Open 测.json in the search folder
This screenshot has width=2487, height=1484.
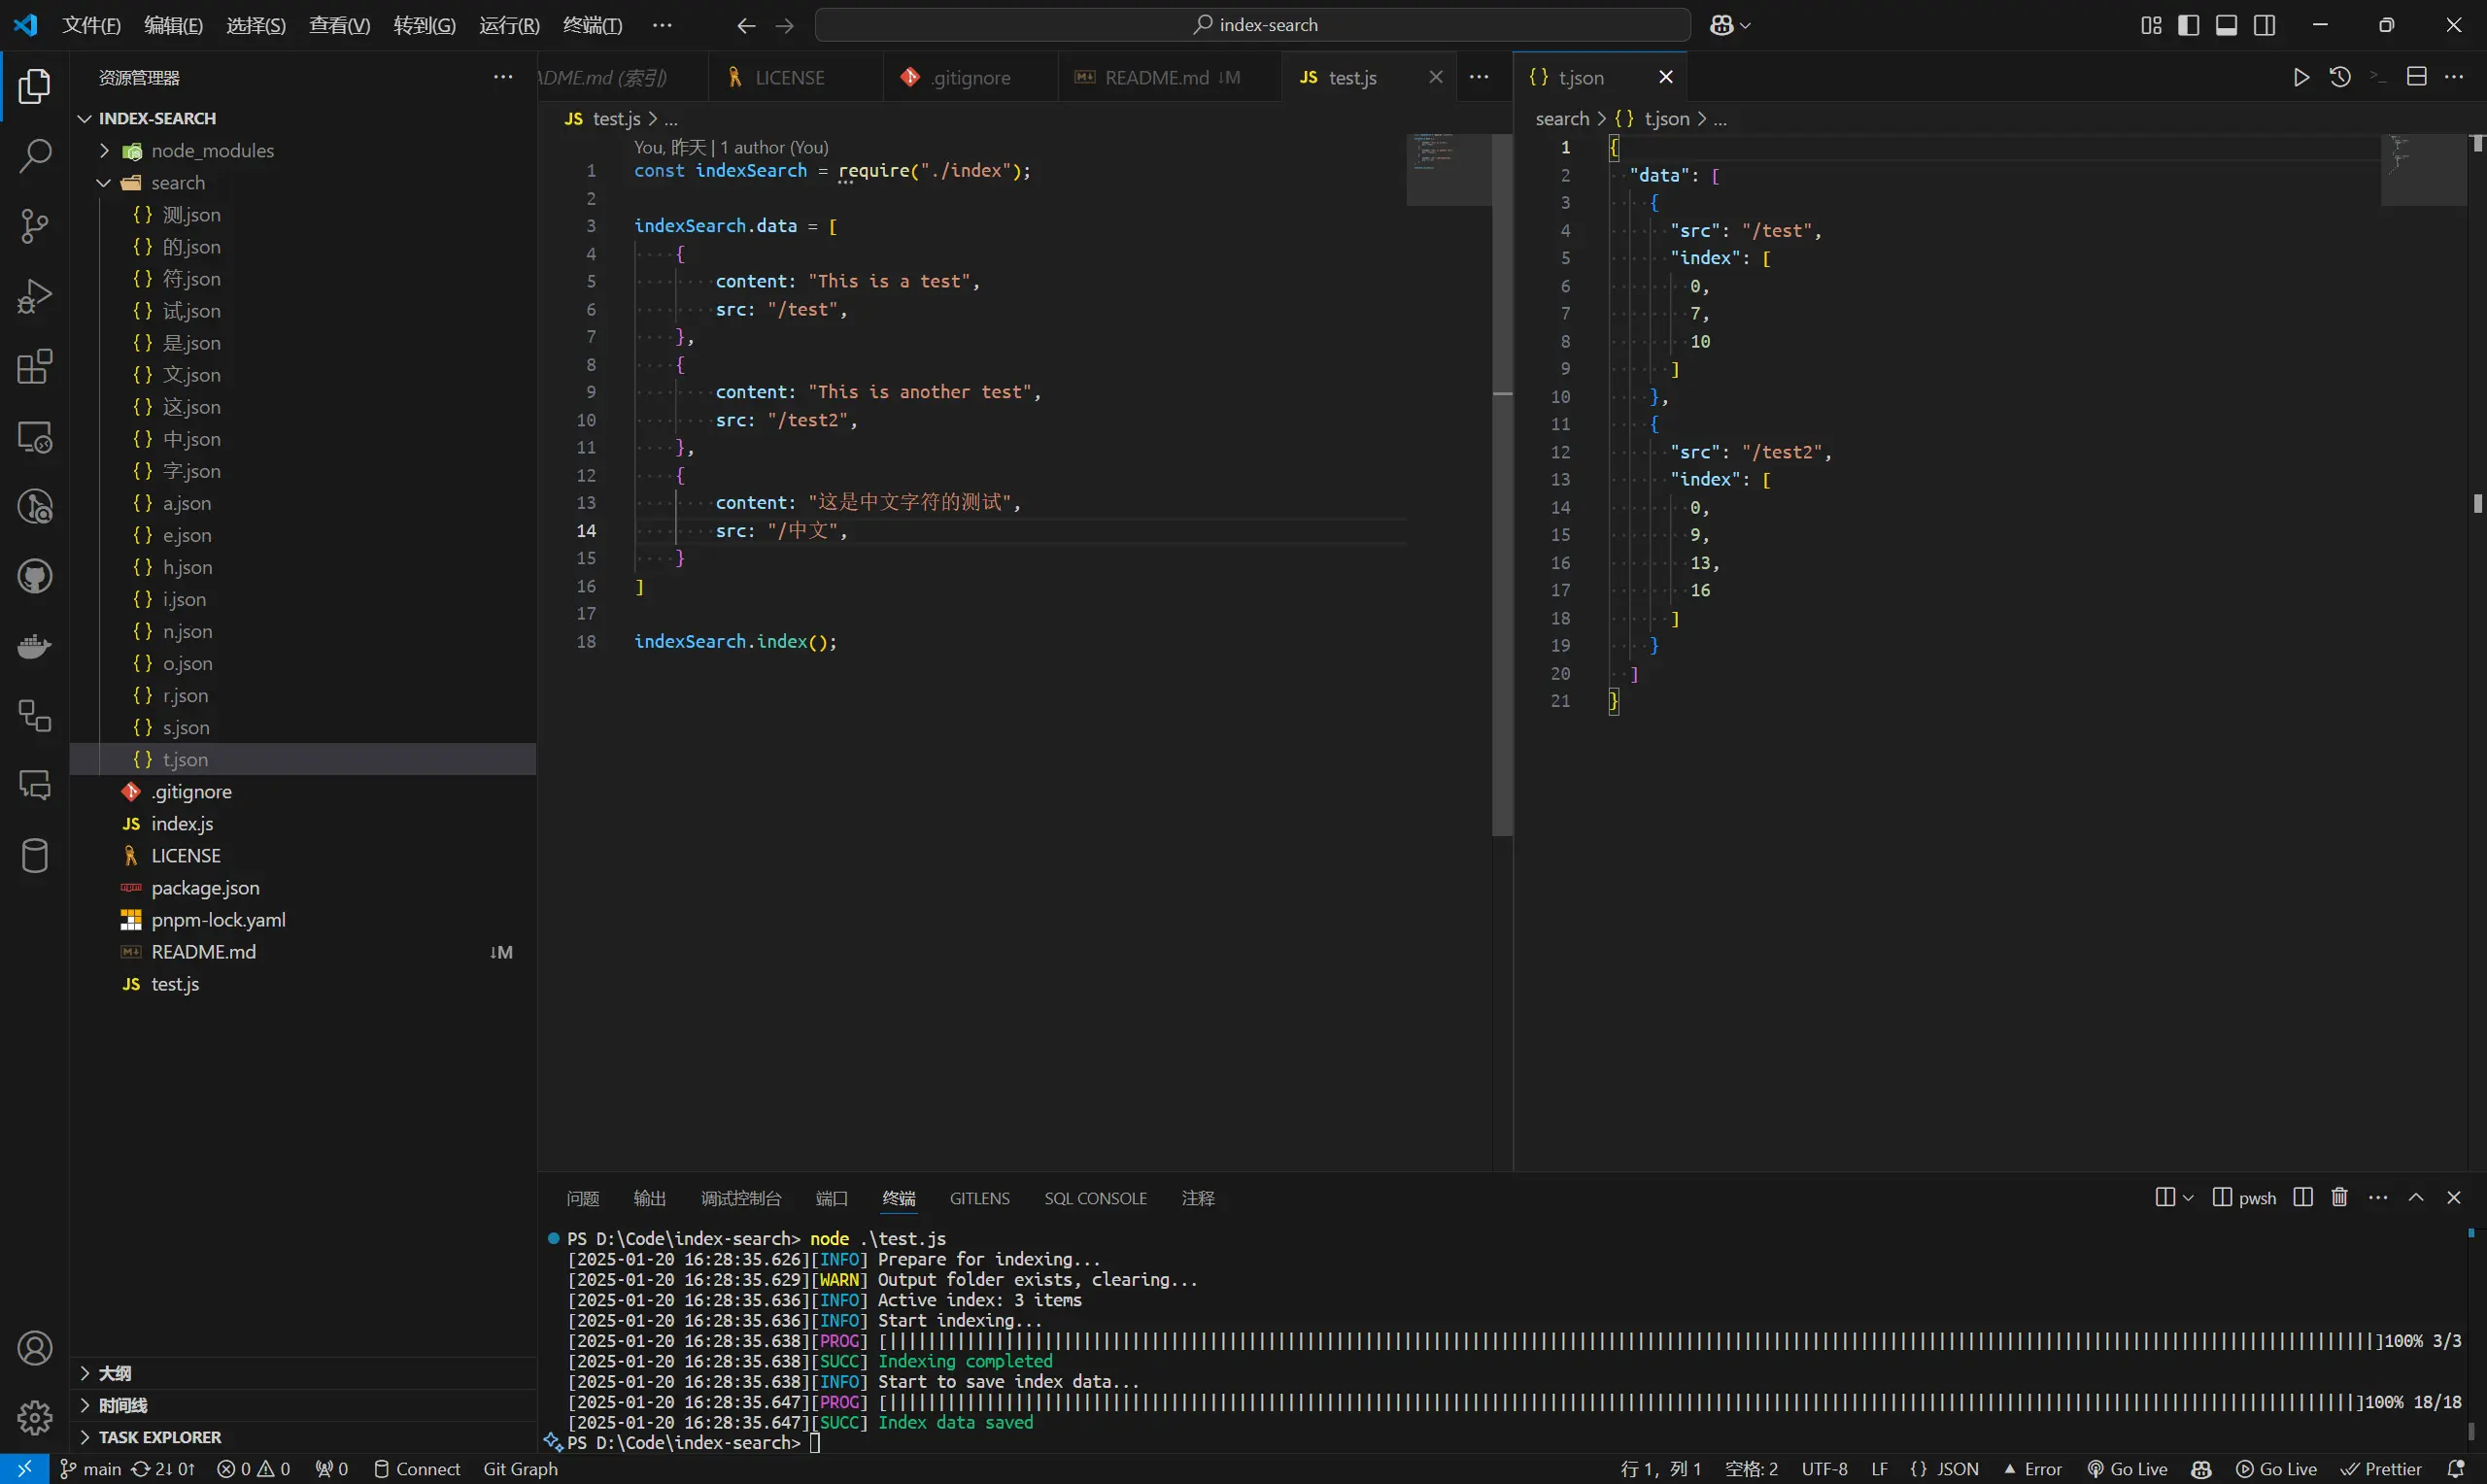(303, 215)
